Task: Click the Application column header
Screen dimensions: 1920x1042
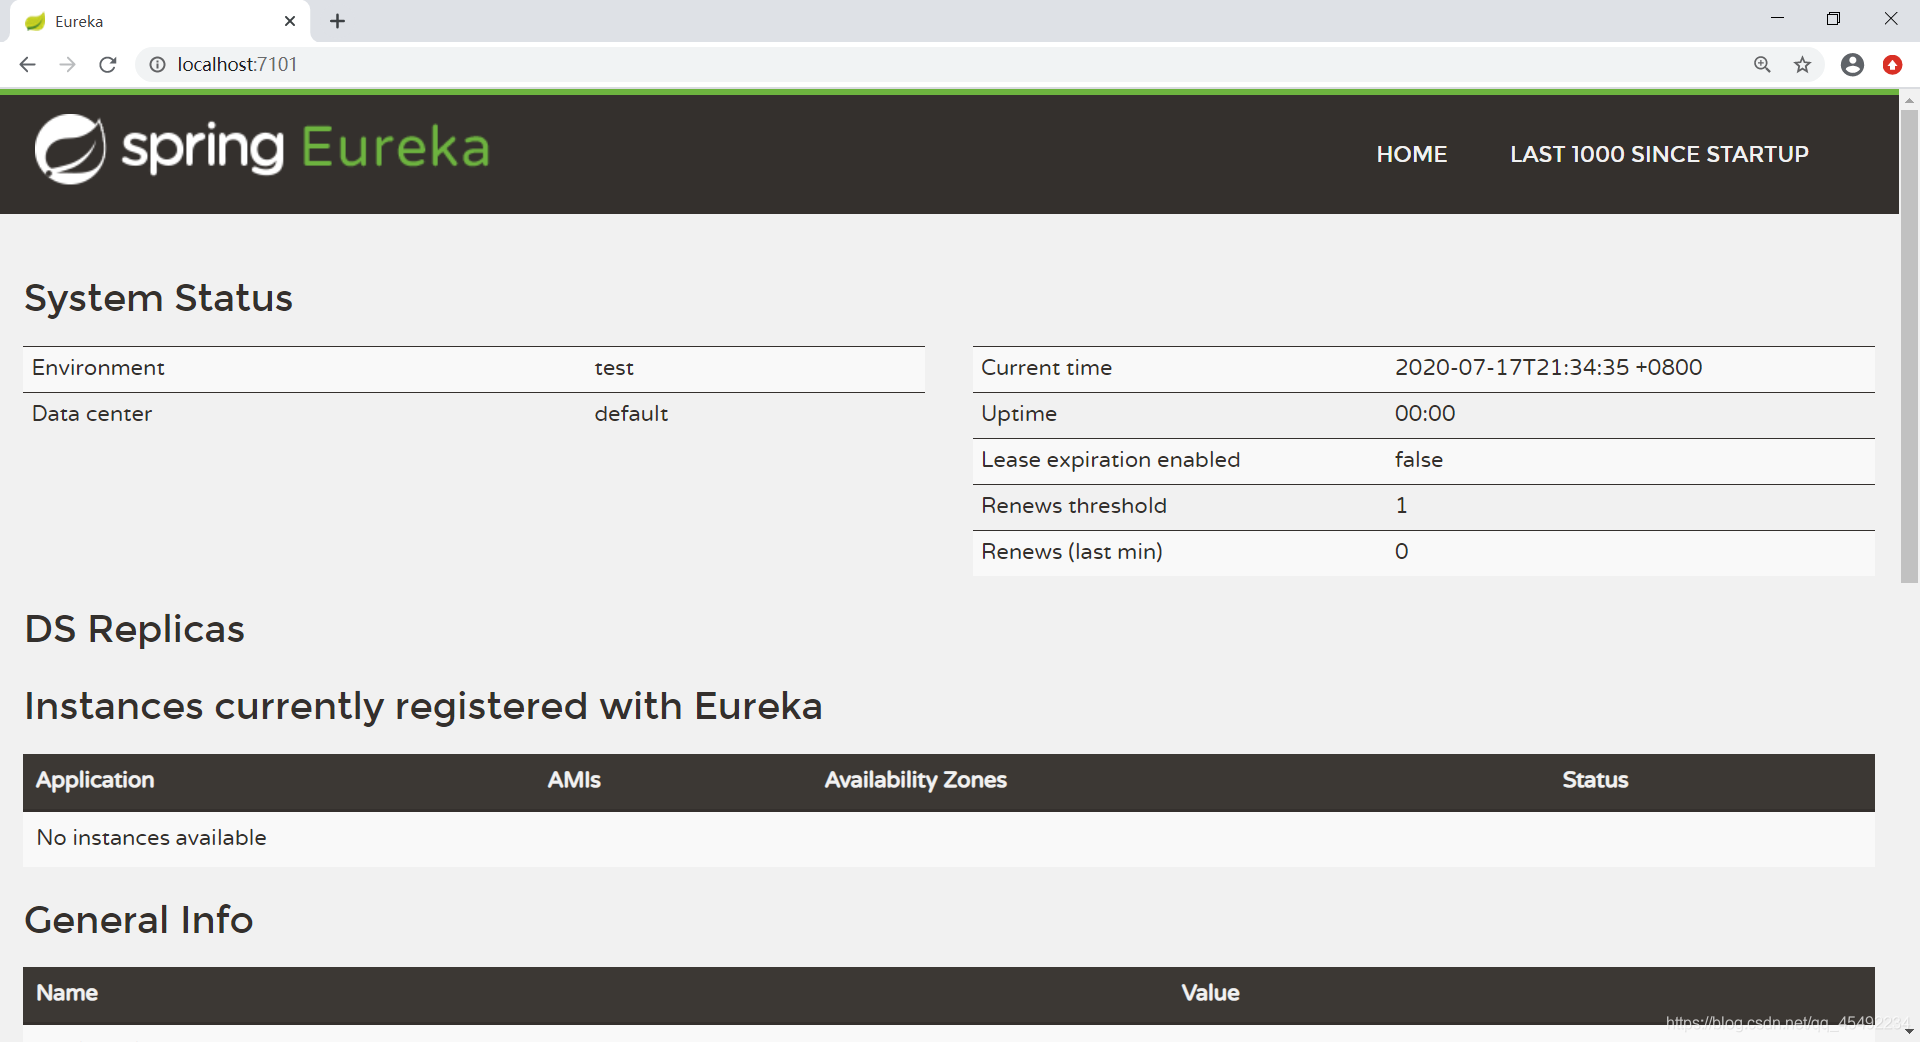Action: point(95,780)
